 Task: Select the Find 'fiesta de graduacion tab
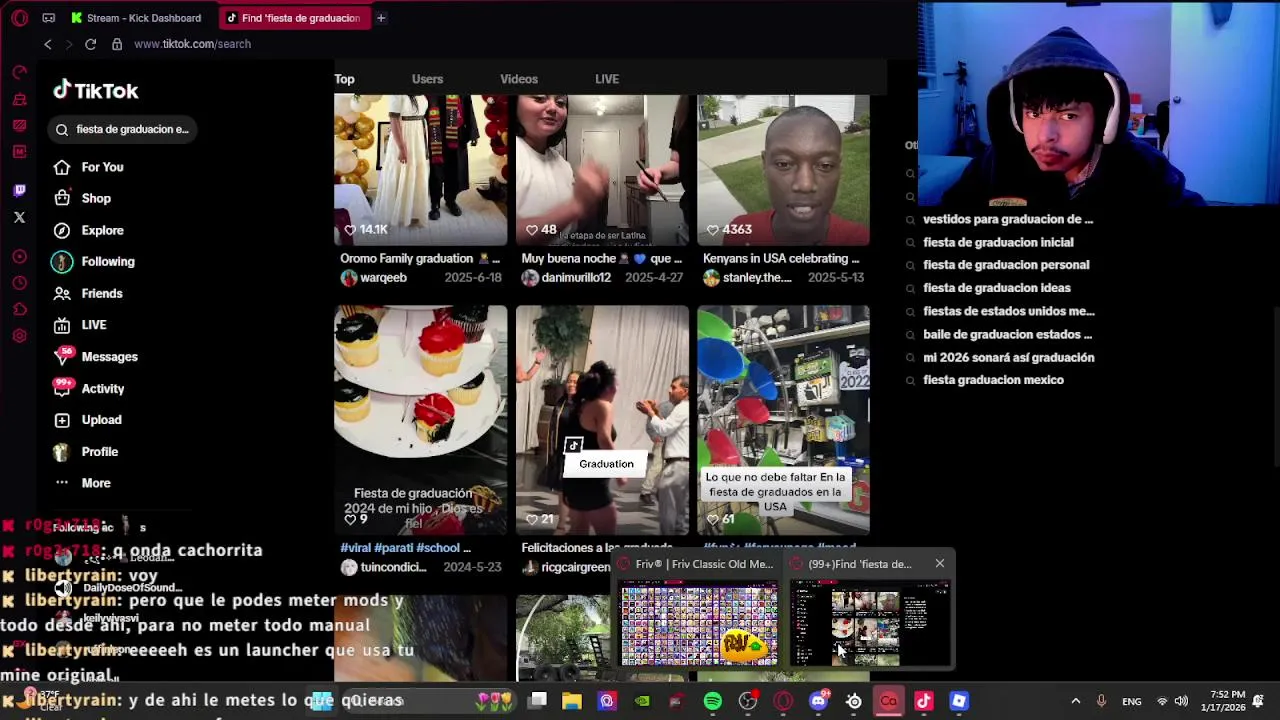pyautogui.click(x=294, y=18)
